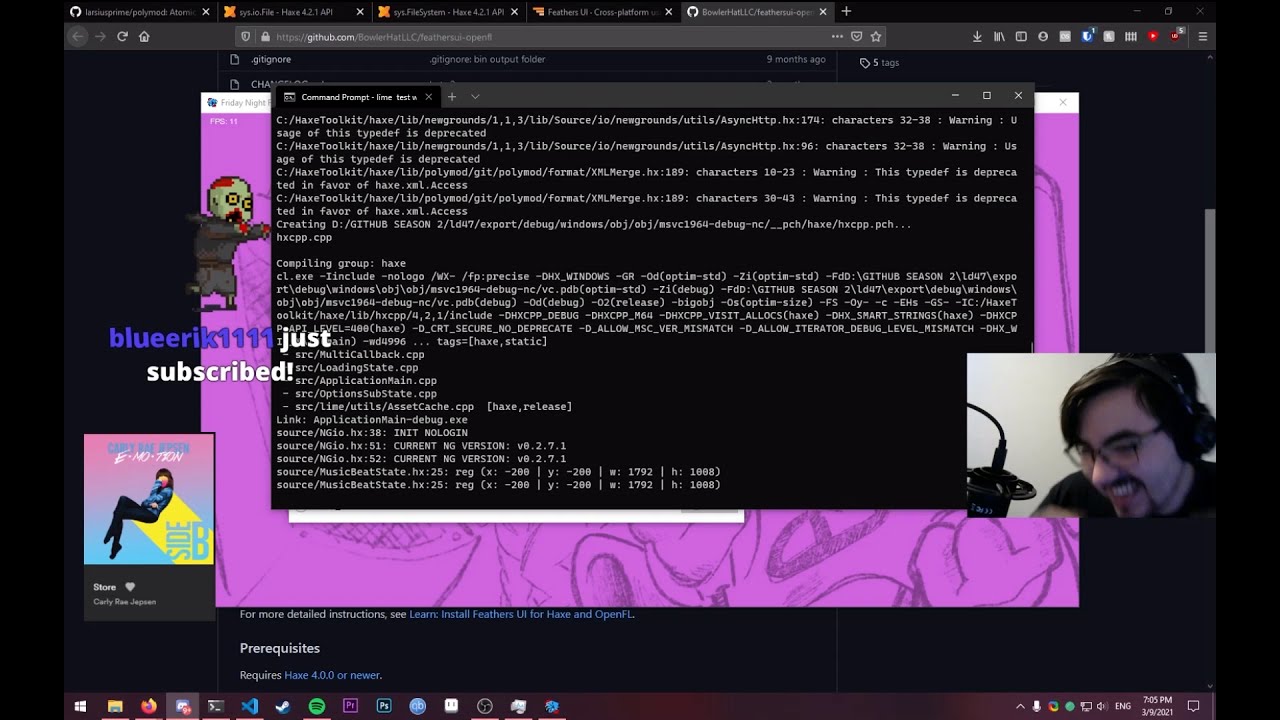Click '9 months ago' commit timestamp

(x=796, y=60)
